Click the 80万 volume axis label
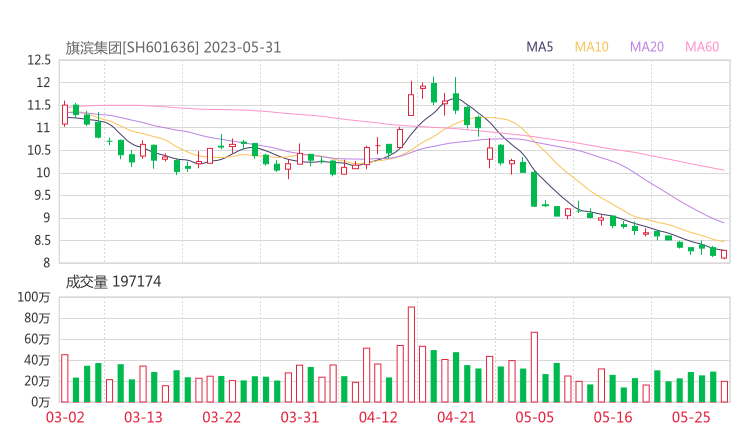Image resolution: width=740 pixels, height=440 pixels. 37,318
